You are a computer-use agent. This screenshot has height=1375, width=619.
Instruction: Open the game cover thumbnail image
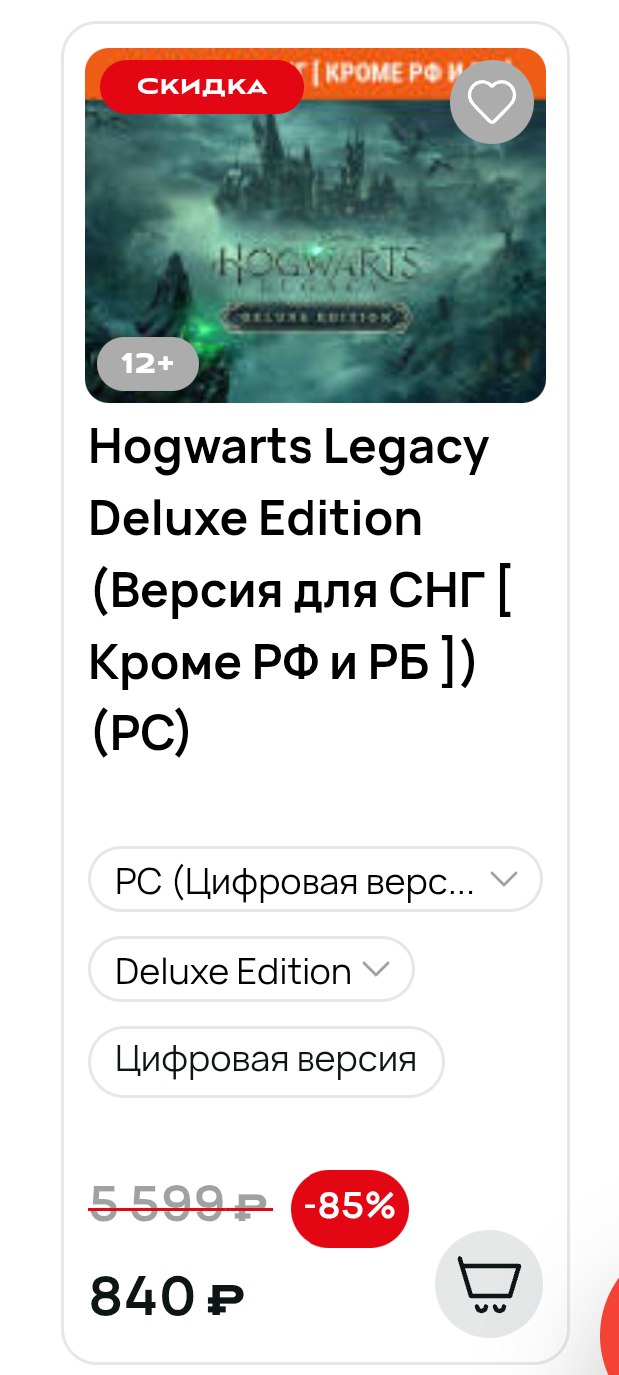[316, 226]
